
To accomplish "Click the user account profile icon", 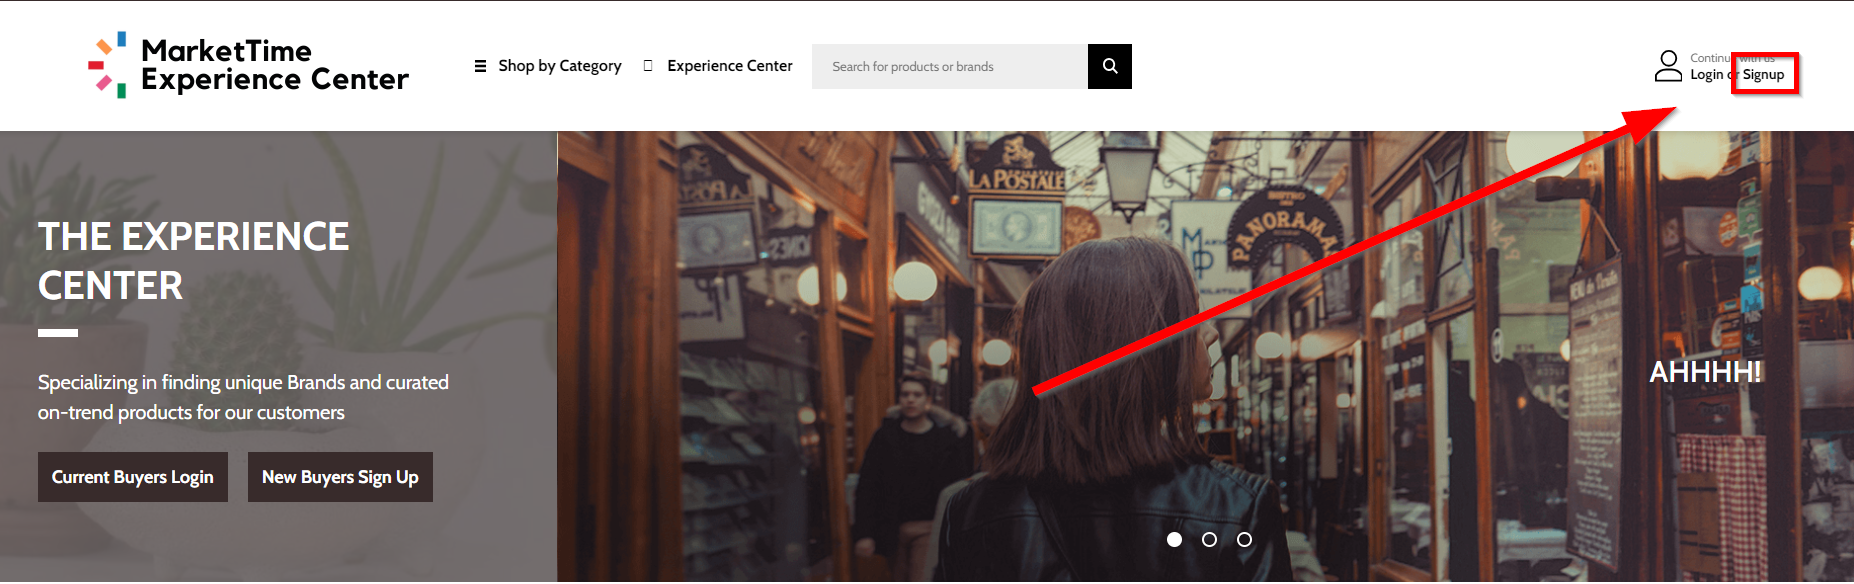I will [x=1668, y=66].
